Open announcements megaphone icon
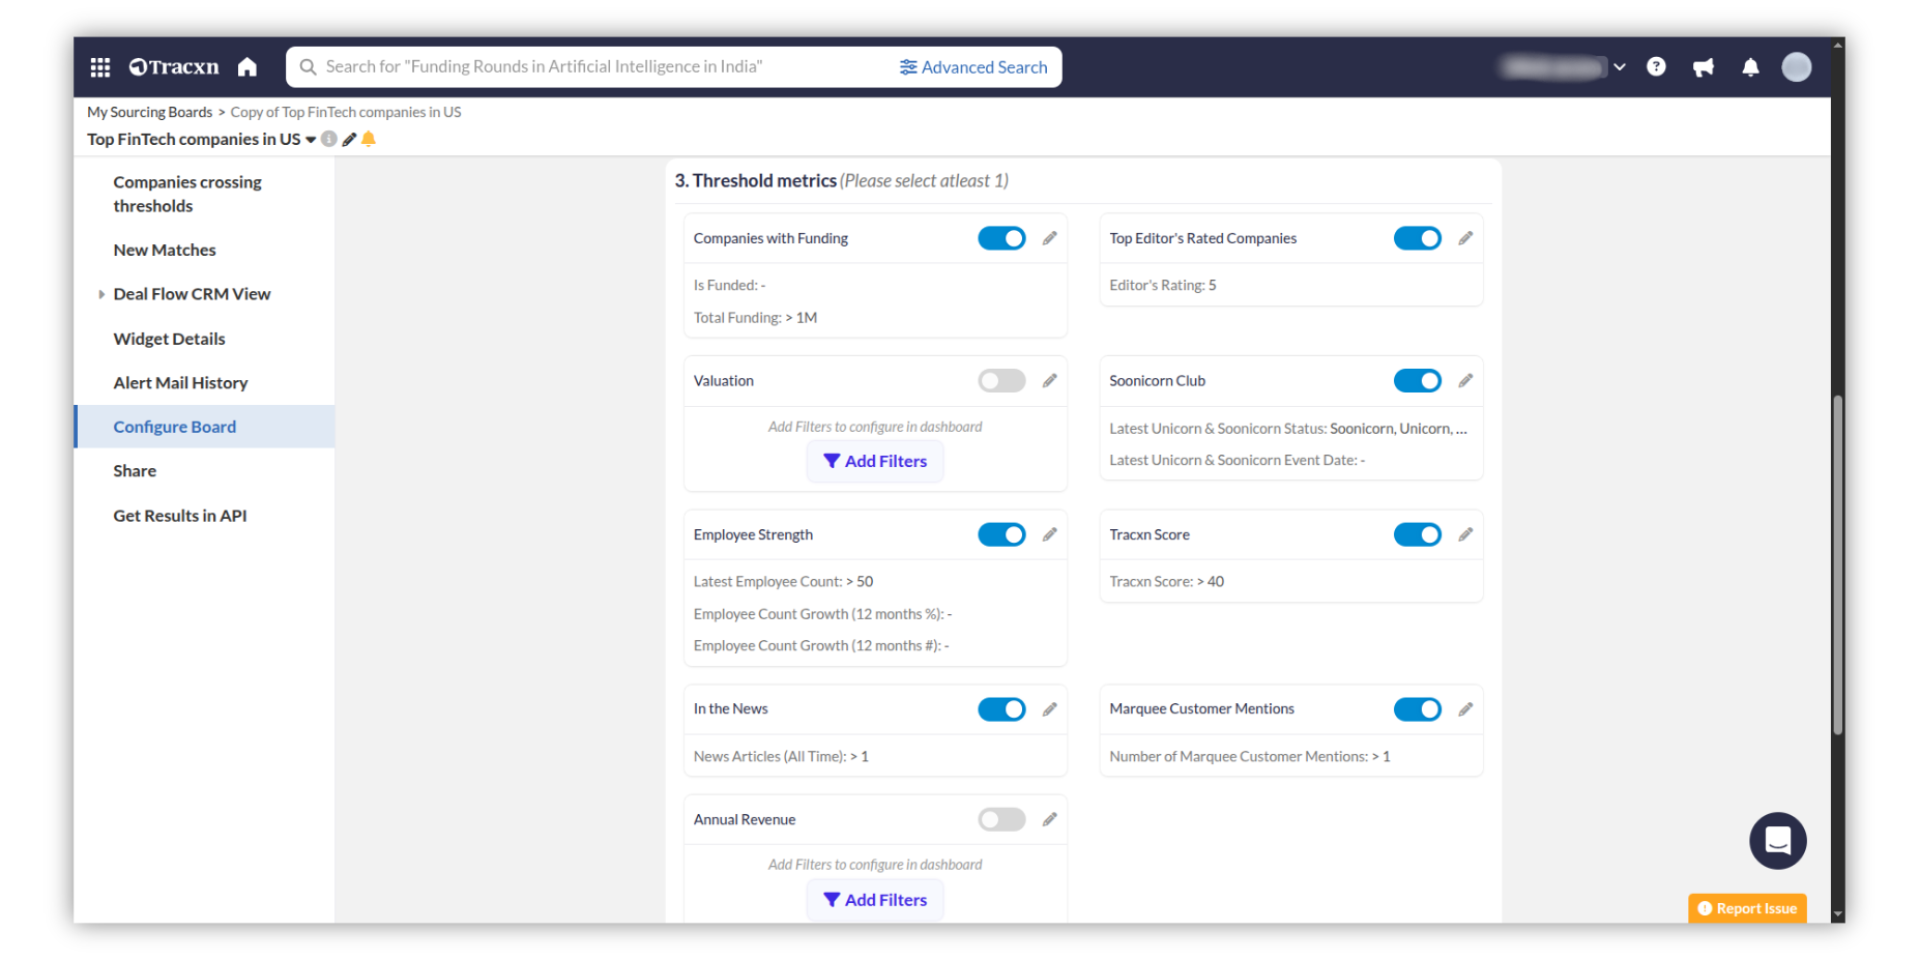1920x960 pixels. (1703, 67)
